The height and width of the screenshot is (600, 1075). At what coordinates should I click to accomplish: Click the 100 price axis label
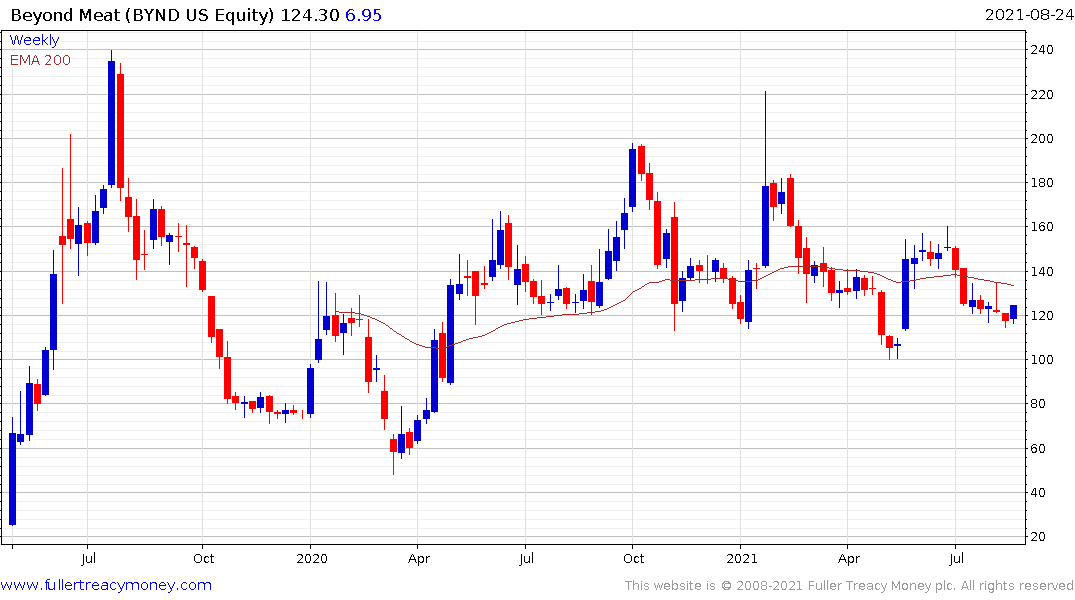coord(1041,359)
